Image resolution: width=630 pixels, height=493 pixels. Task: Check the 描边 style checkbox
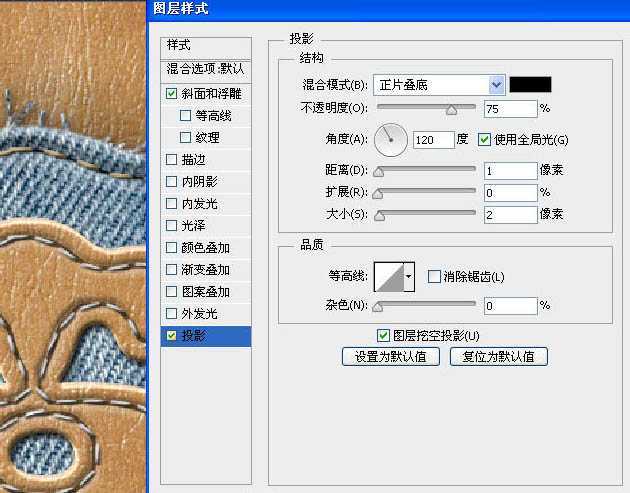pyautogui.click(x=171, y=160)
